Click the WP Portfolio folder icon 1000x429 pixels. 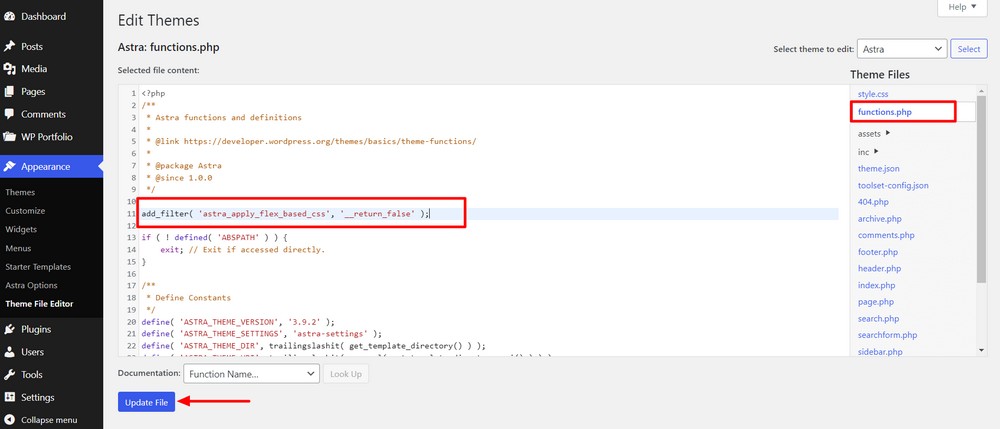[10, 137]
